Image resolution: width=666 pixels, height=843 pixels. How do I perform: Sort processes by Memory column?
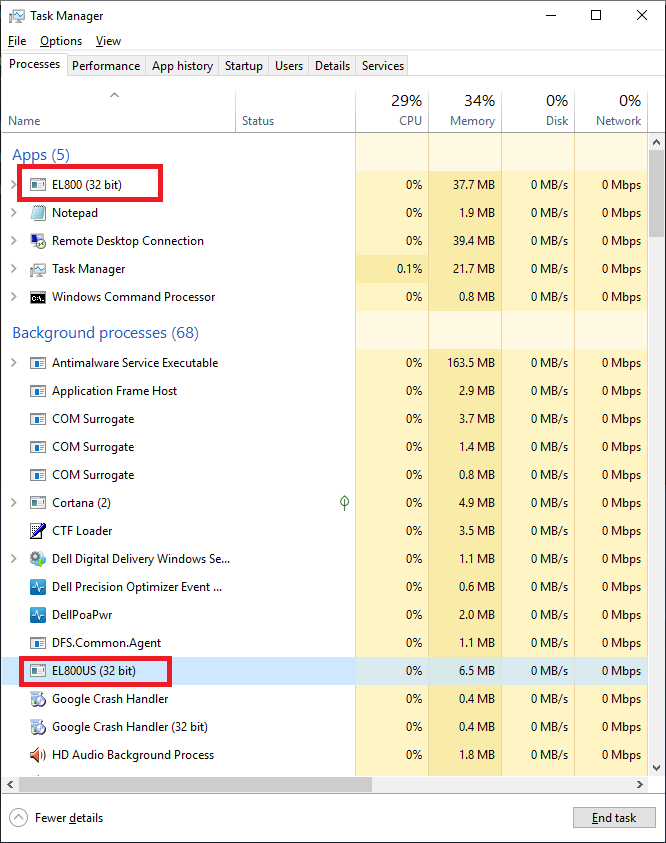coord(466,111)
